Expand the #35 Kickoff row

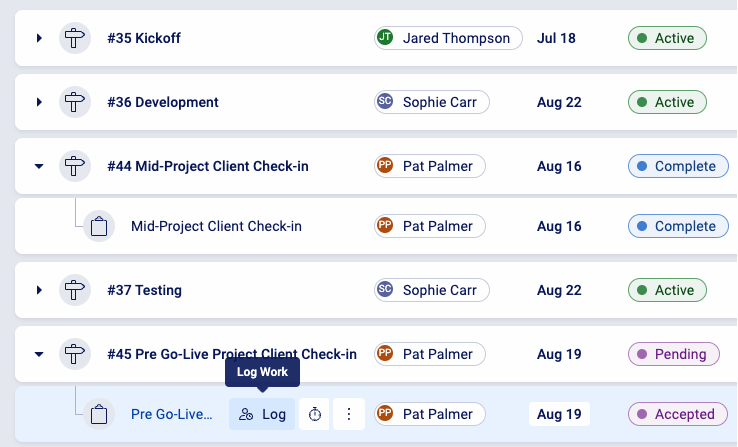[39, 39]
